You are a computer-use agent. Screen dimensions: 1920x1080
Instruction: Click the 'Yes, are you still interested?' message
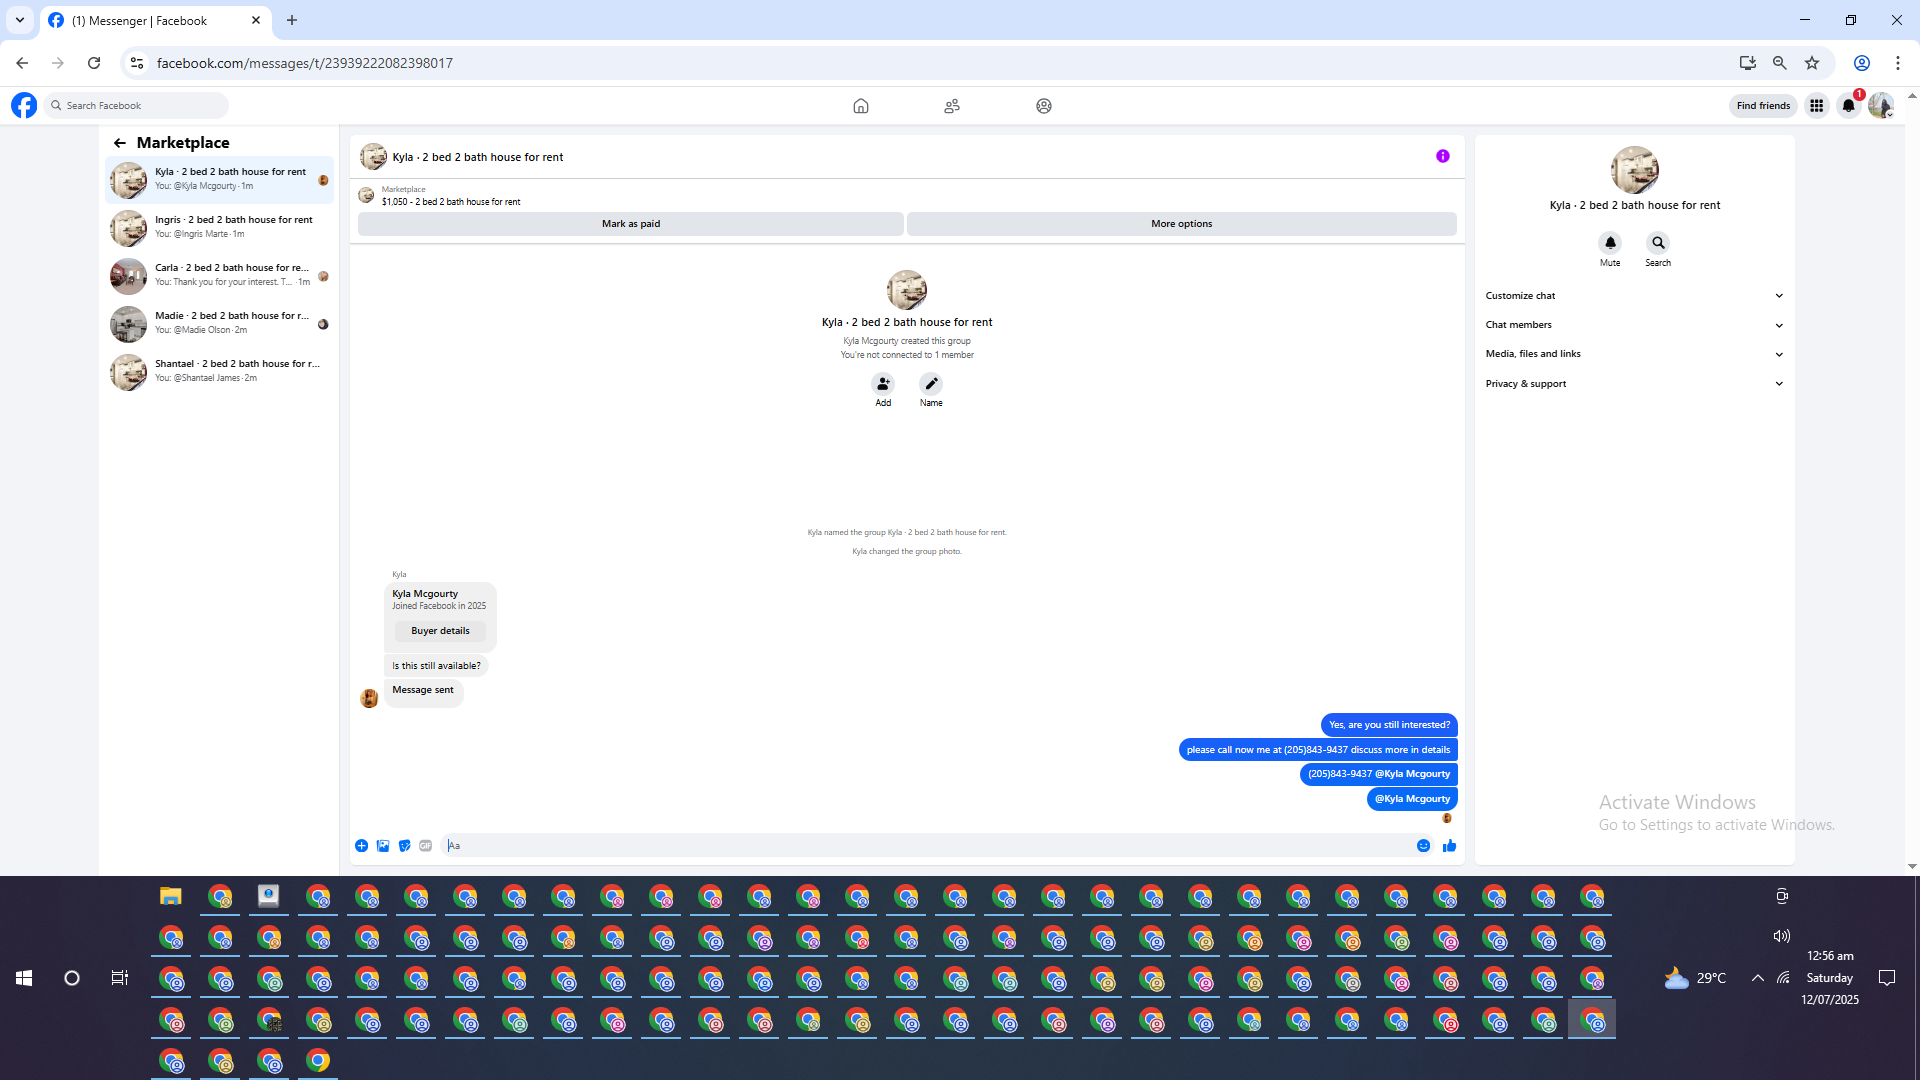coord(1389,725)
